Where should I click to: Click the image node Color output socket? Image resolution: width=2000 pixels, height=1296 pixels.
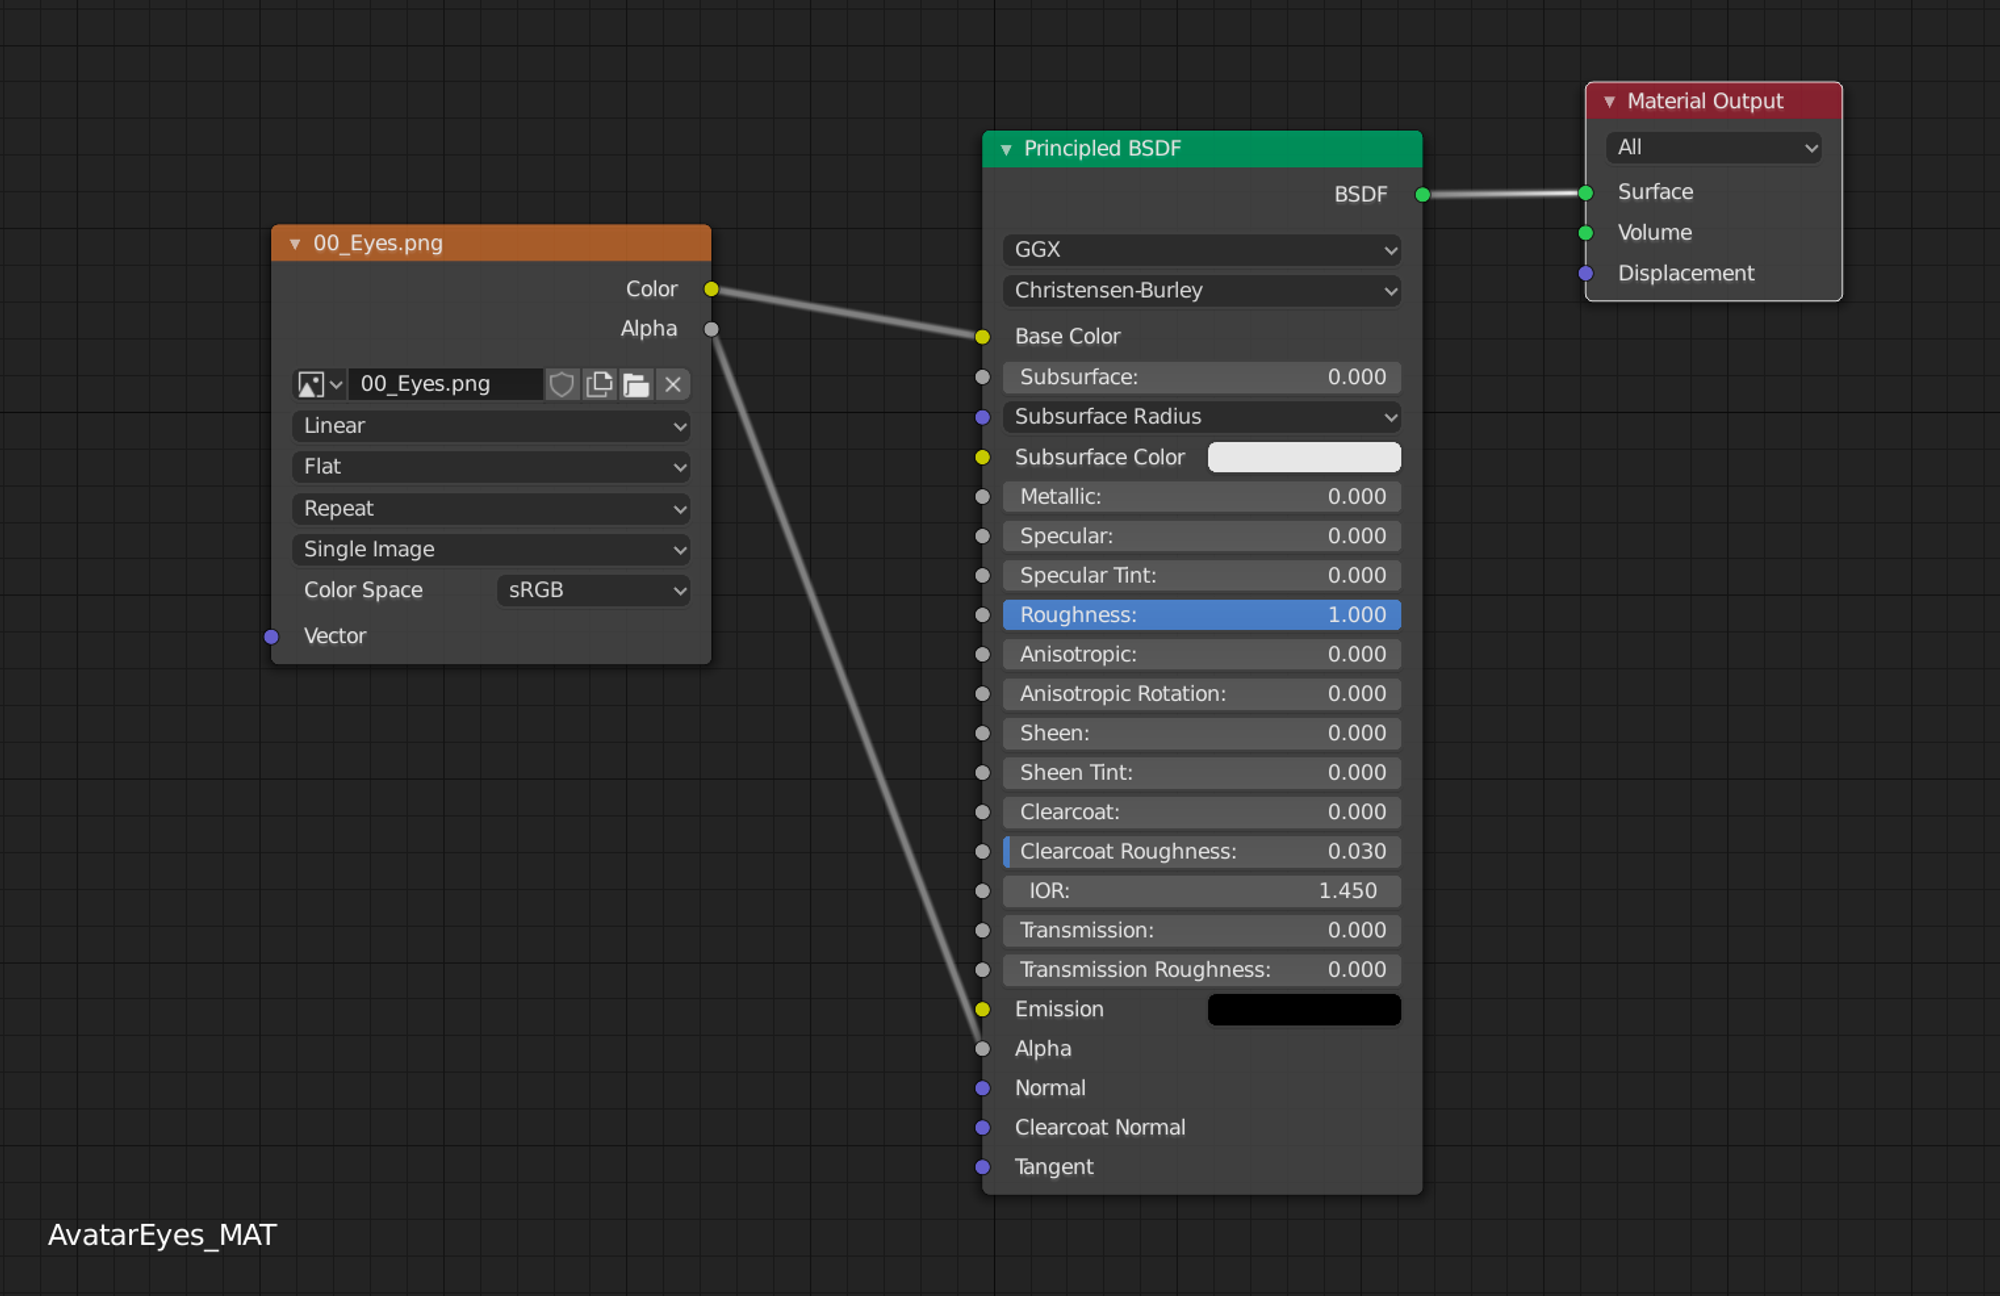pos(711,289)
